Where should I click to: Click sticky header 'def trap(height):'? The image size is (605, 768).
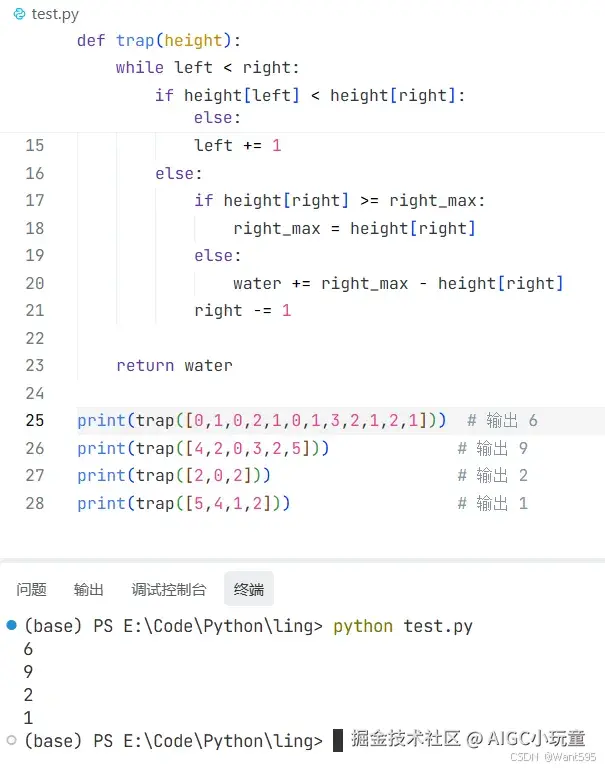click(159, 40)
